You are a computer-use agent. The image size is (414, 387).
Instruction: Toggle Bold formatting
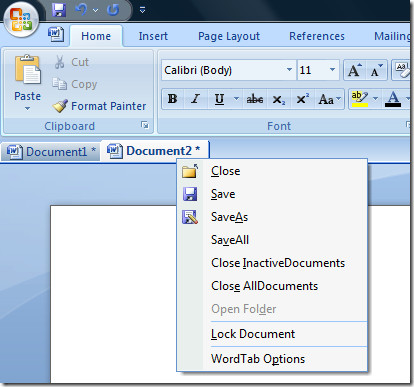(173, 99)
